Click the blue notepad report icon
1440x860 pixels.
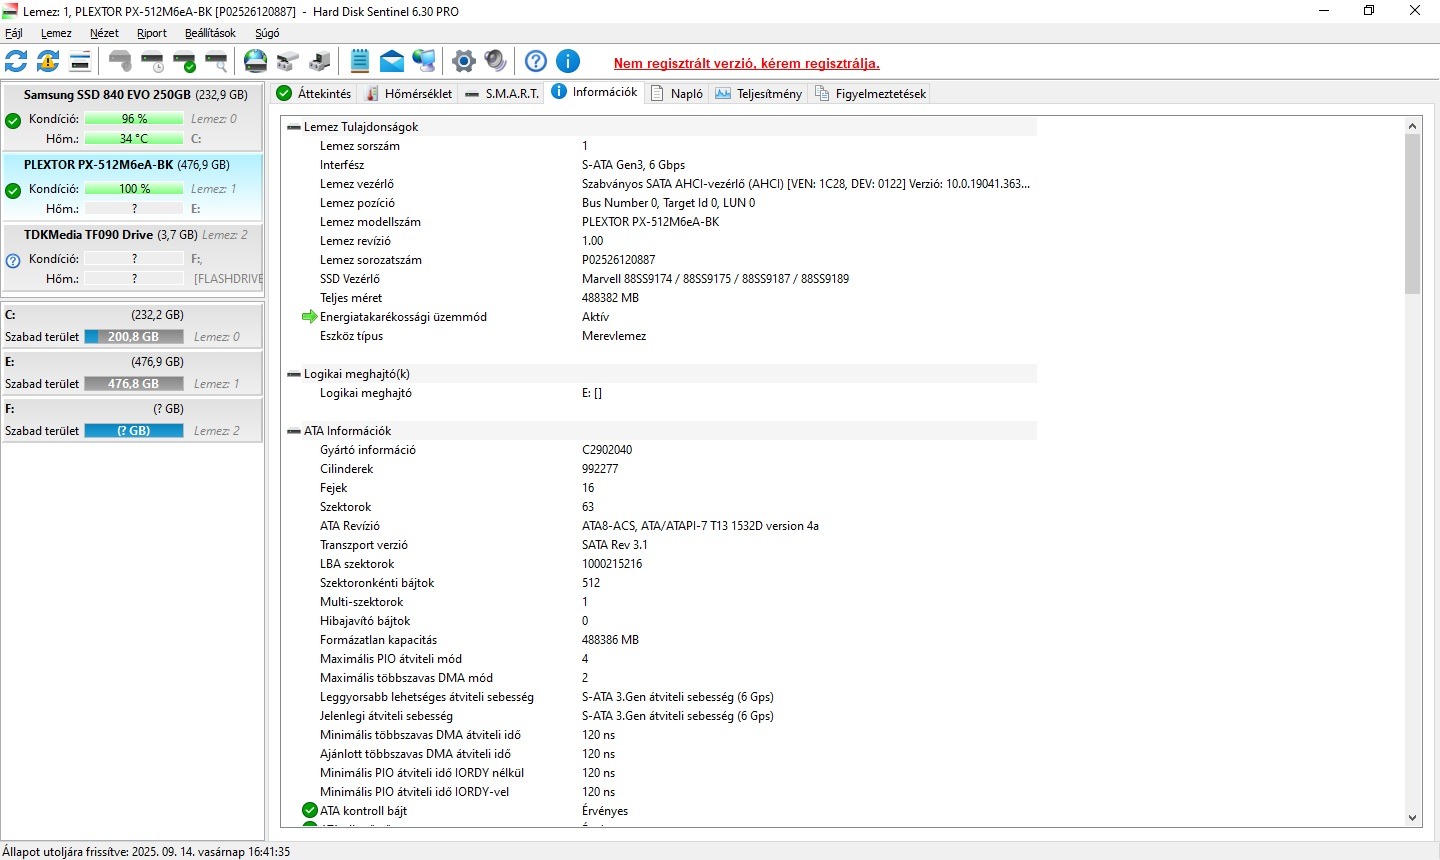click(360, 61)
